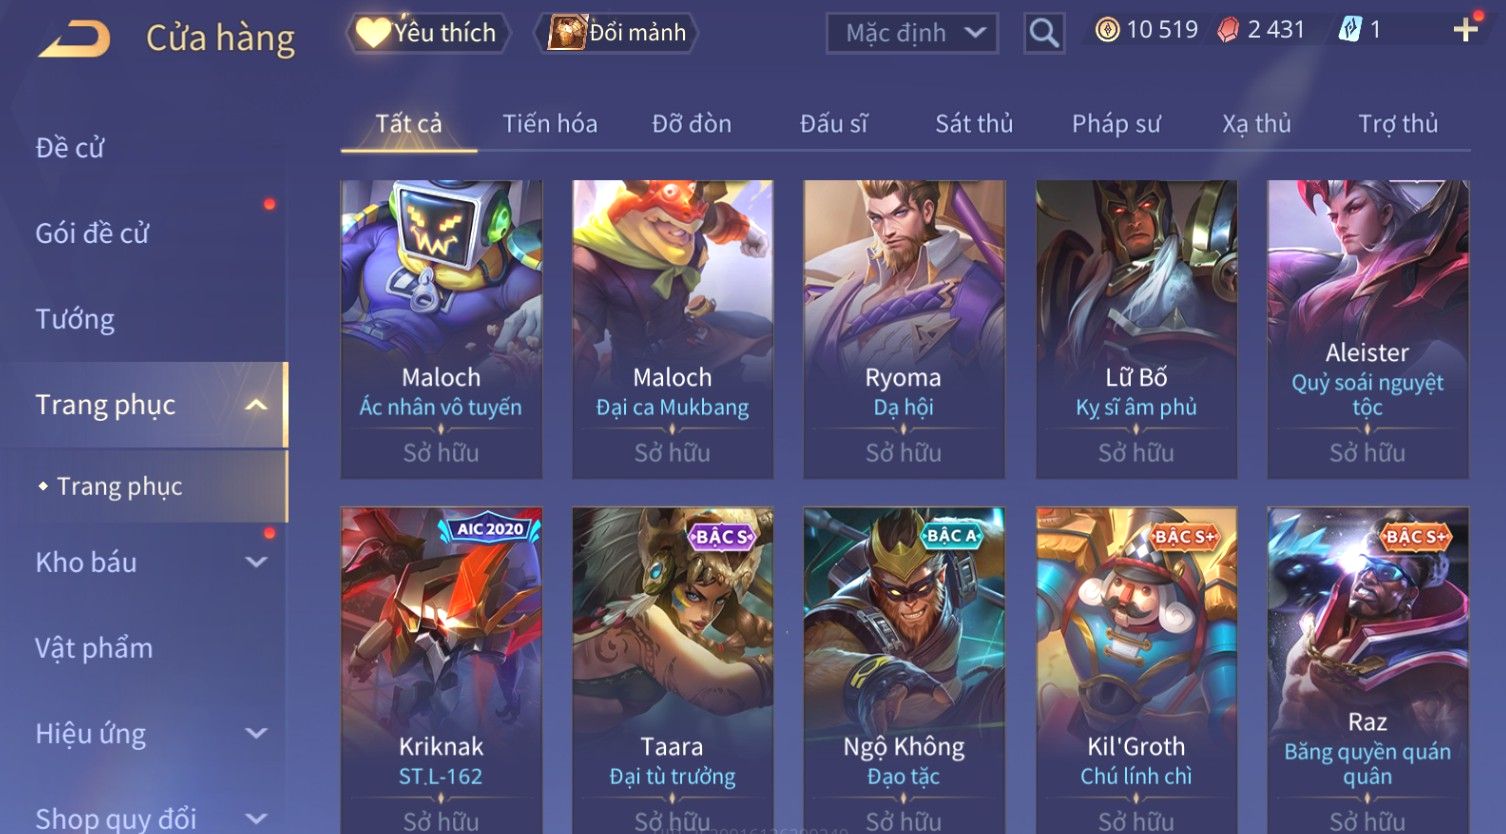The height and width of the screenshot is (834, 1506).
Task: Click the red gem currency icon
Action: pos(1228,30)
